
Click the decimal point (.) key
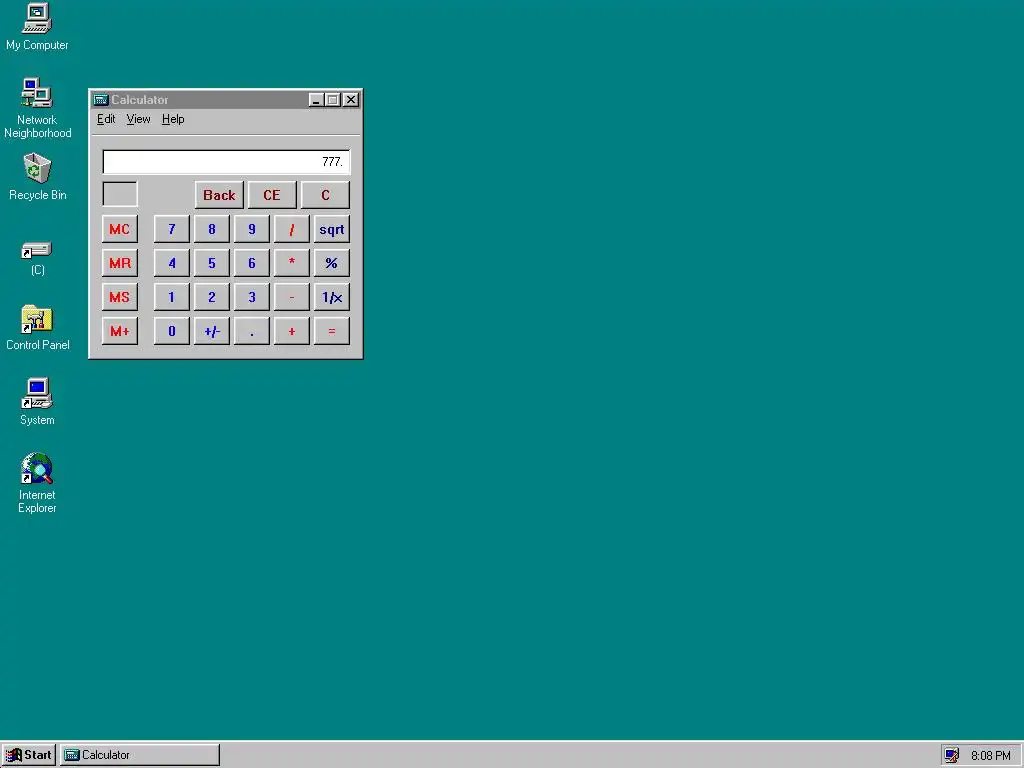click(x=251, y=331)
